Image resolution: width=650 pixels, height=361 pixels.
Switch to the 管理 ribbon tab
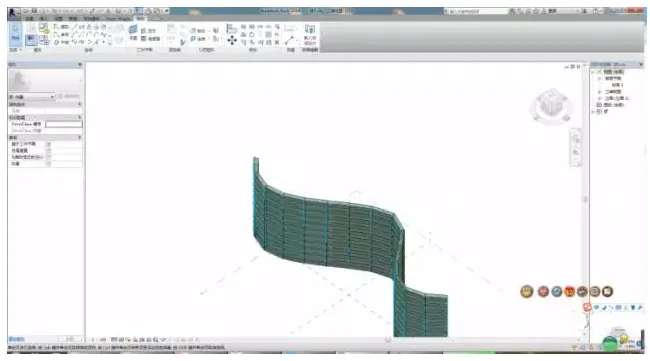(x=73, y=19)
